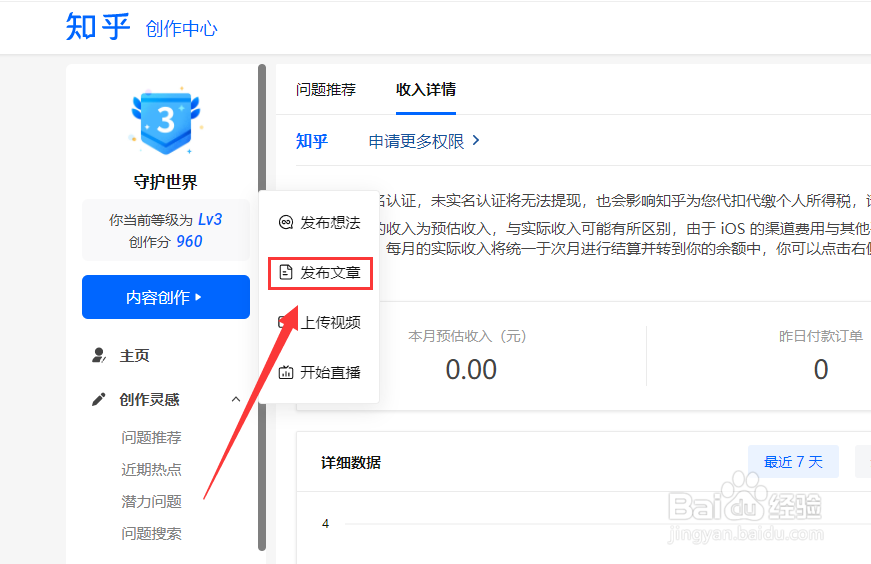Image resolution: width=871 pixels, height=564 pixels.
Task: Click Lv3 level text
Action: tap(210, 219)
